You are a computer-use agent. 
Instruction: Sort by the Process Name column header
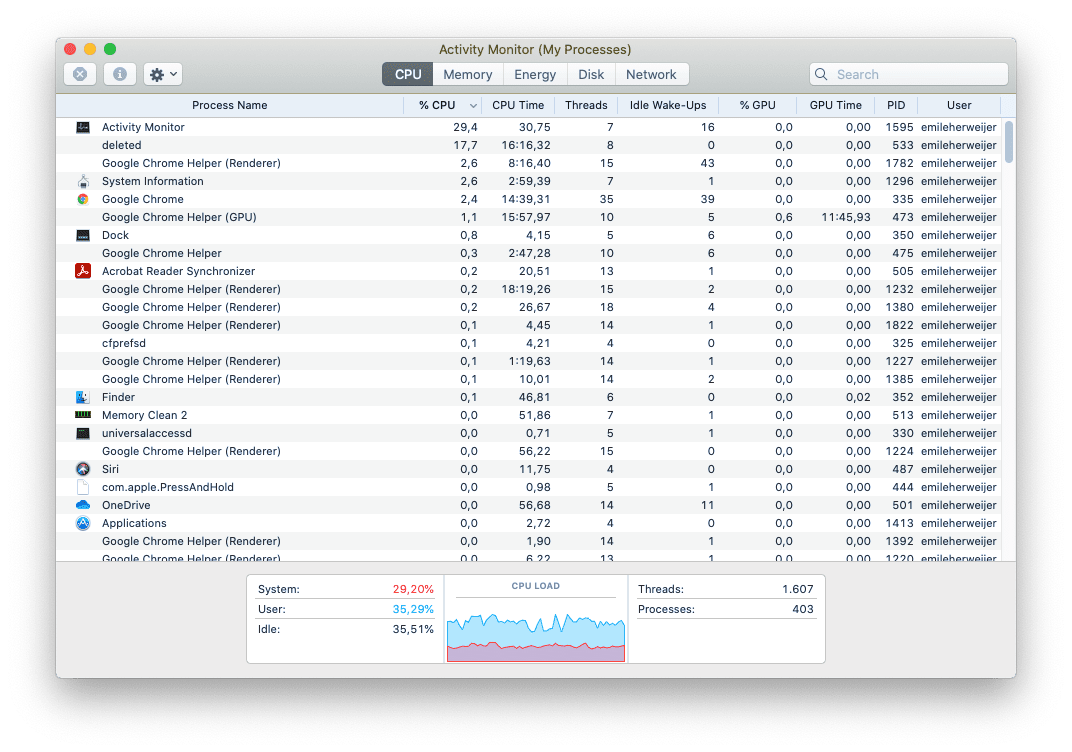pos(230,105)
